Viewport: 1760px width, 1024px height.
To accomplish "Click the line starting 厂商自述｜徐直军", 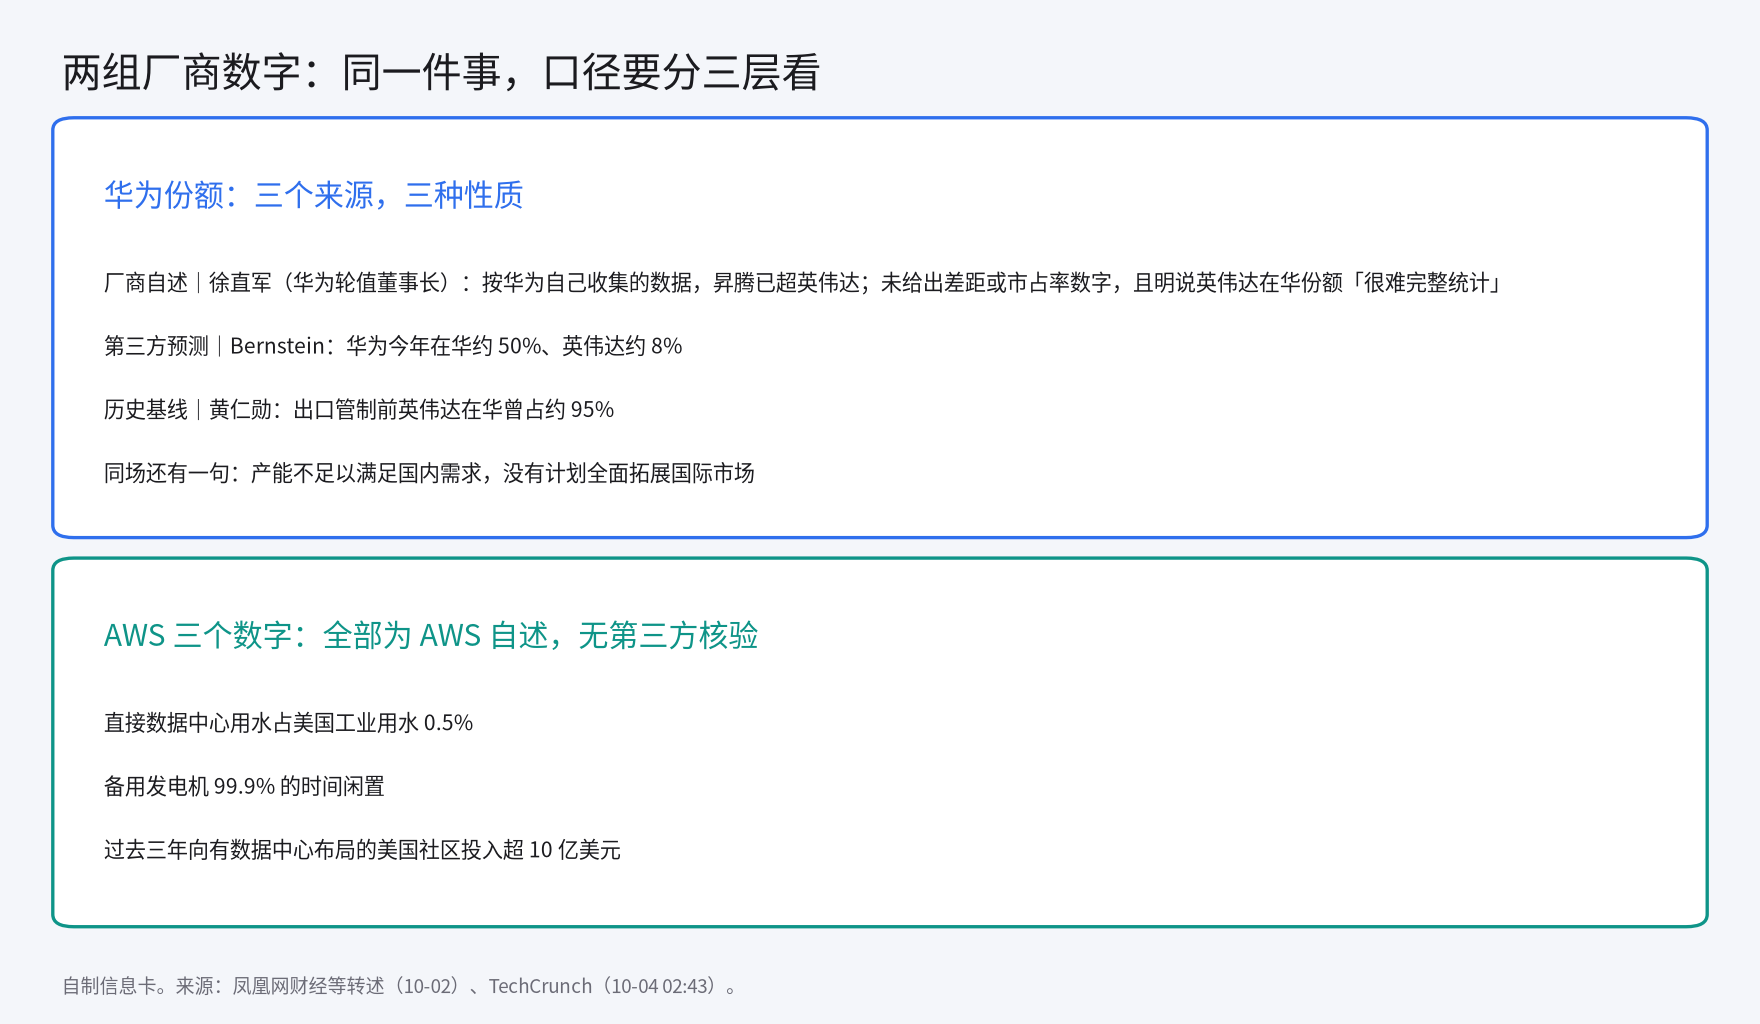I will (803, 283).
